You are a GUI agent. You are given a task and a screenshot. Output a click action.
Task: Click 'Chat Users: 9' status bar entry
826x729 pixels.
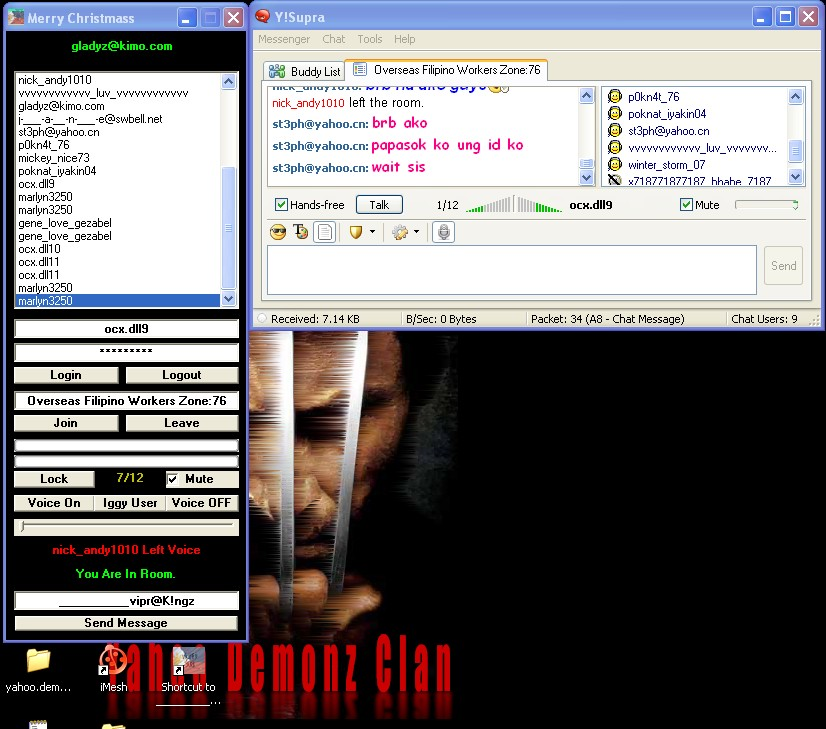[x=764, y=319]
